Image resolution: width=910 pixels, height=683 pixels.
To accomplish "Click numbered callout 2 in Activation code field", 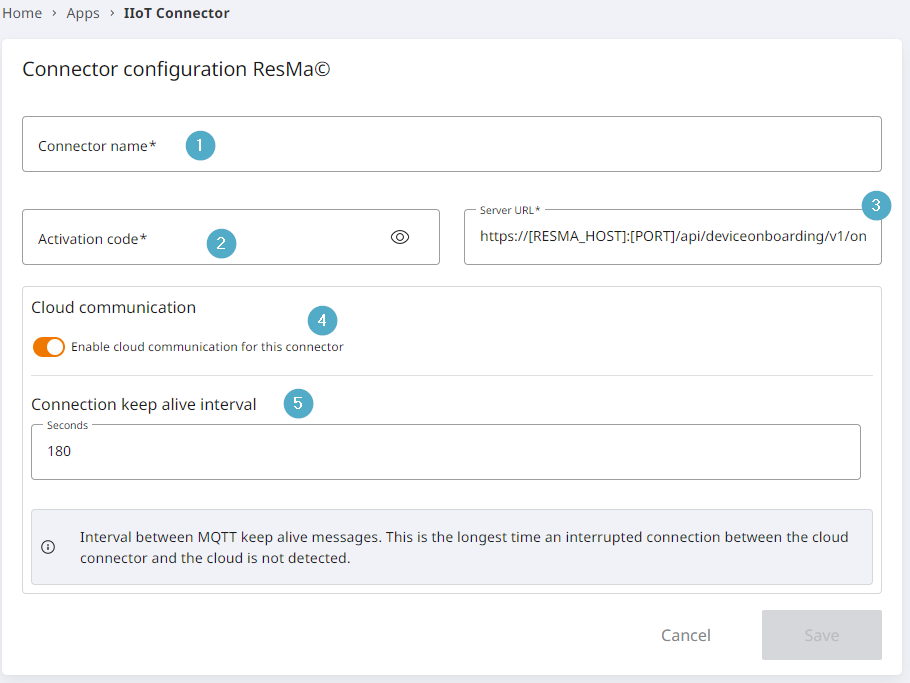I will [x=221, y=243].
